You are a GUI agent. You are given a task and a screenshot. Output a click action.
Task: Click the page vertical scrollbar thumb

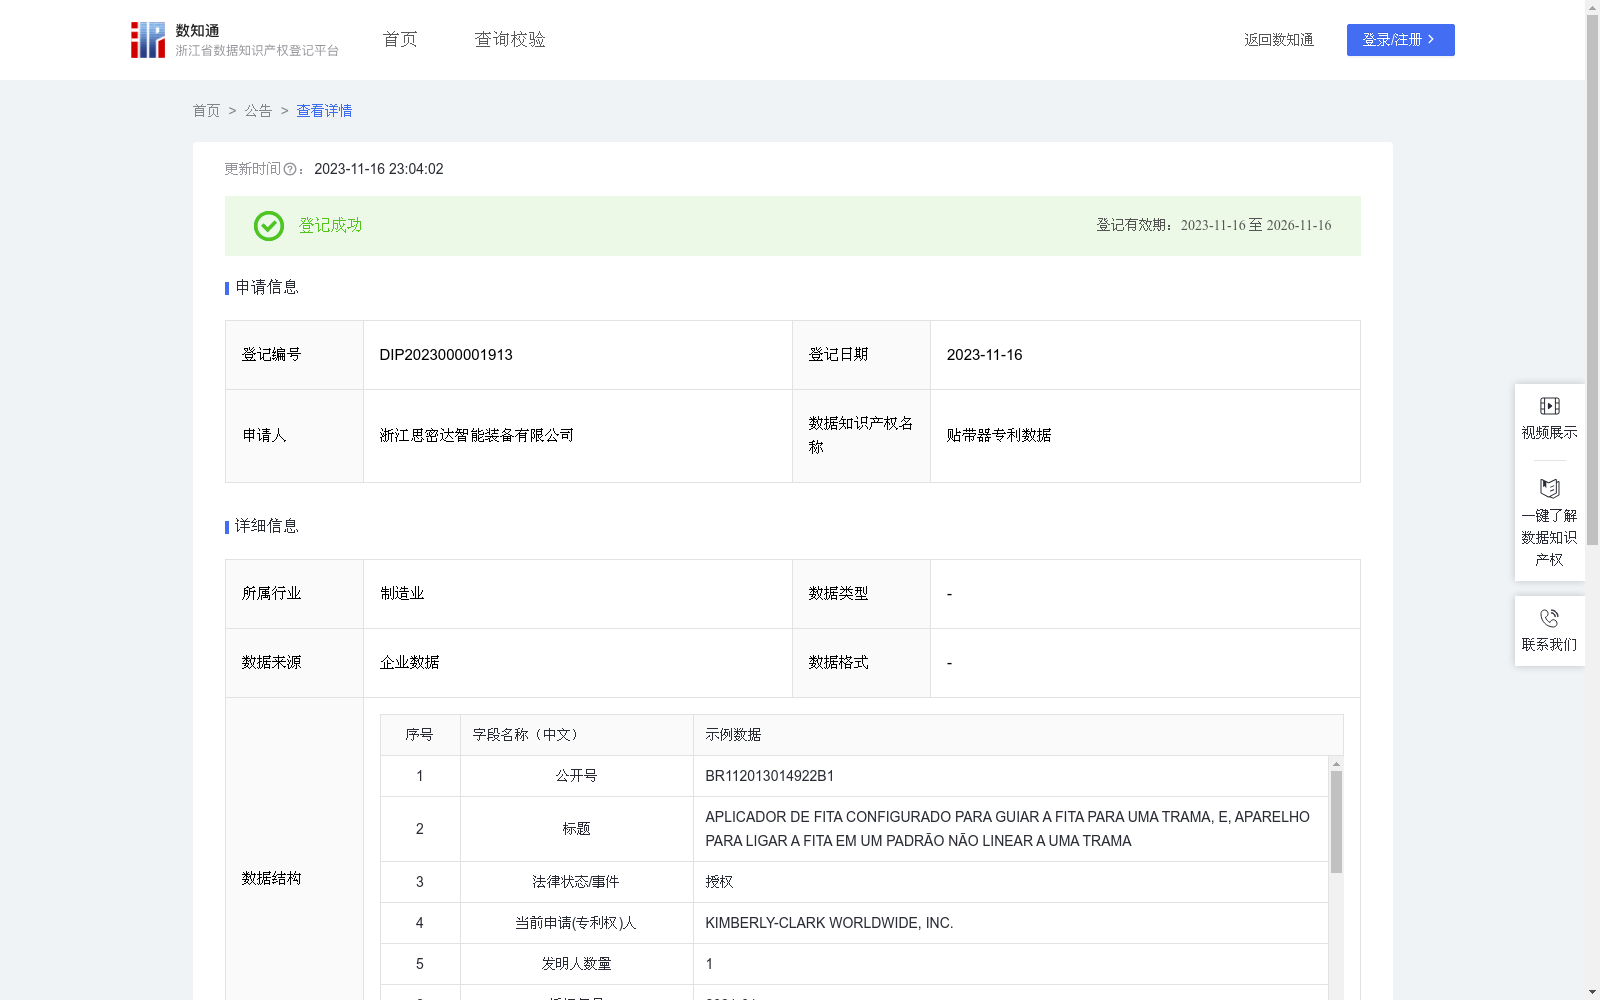(1592, 280)
